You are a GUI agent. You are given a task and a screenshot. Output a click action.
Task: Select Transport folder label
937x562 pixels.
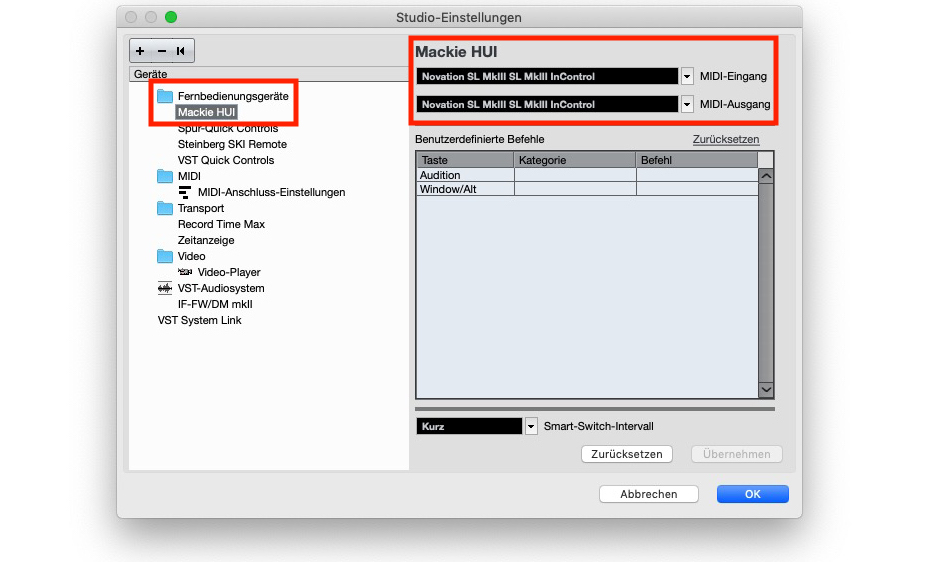201,208
